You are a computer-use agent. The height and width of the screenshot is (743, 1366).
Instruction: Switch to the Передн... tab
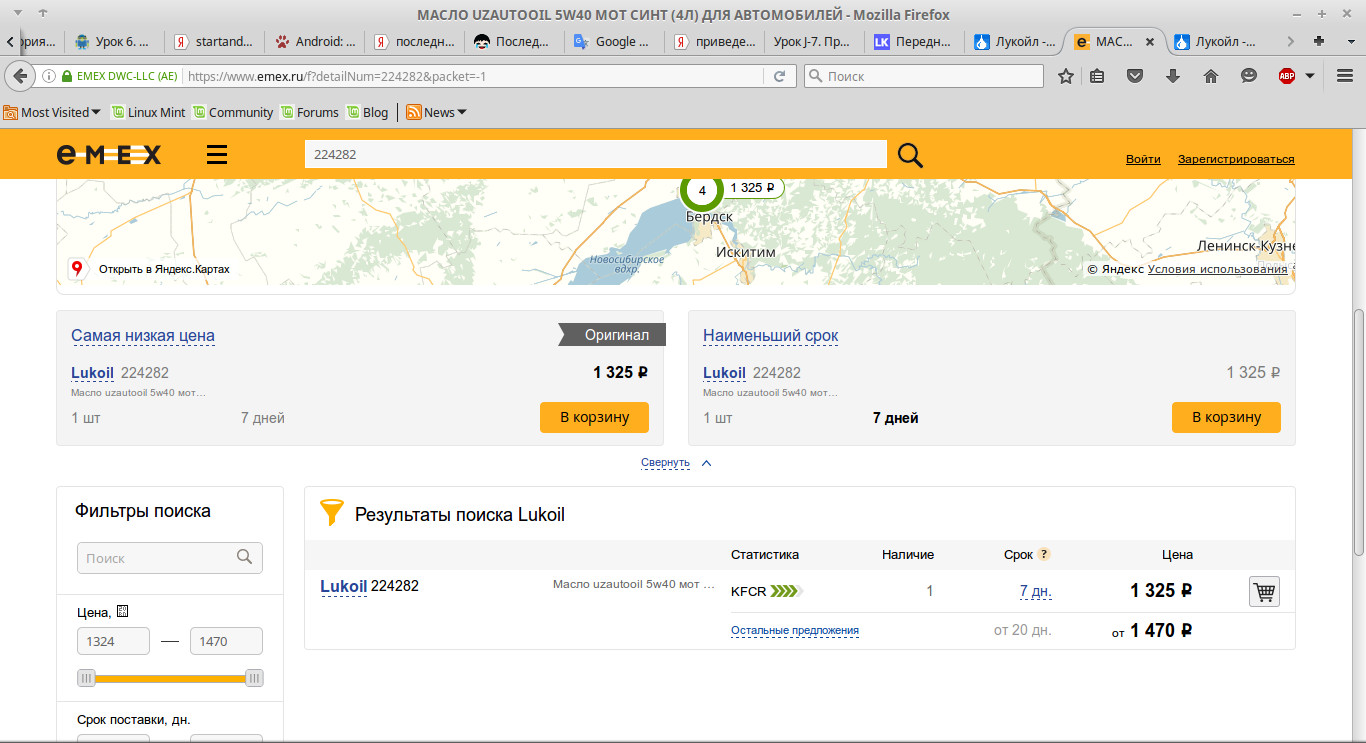915,42
